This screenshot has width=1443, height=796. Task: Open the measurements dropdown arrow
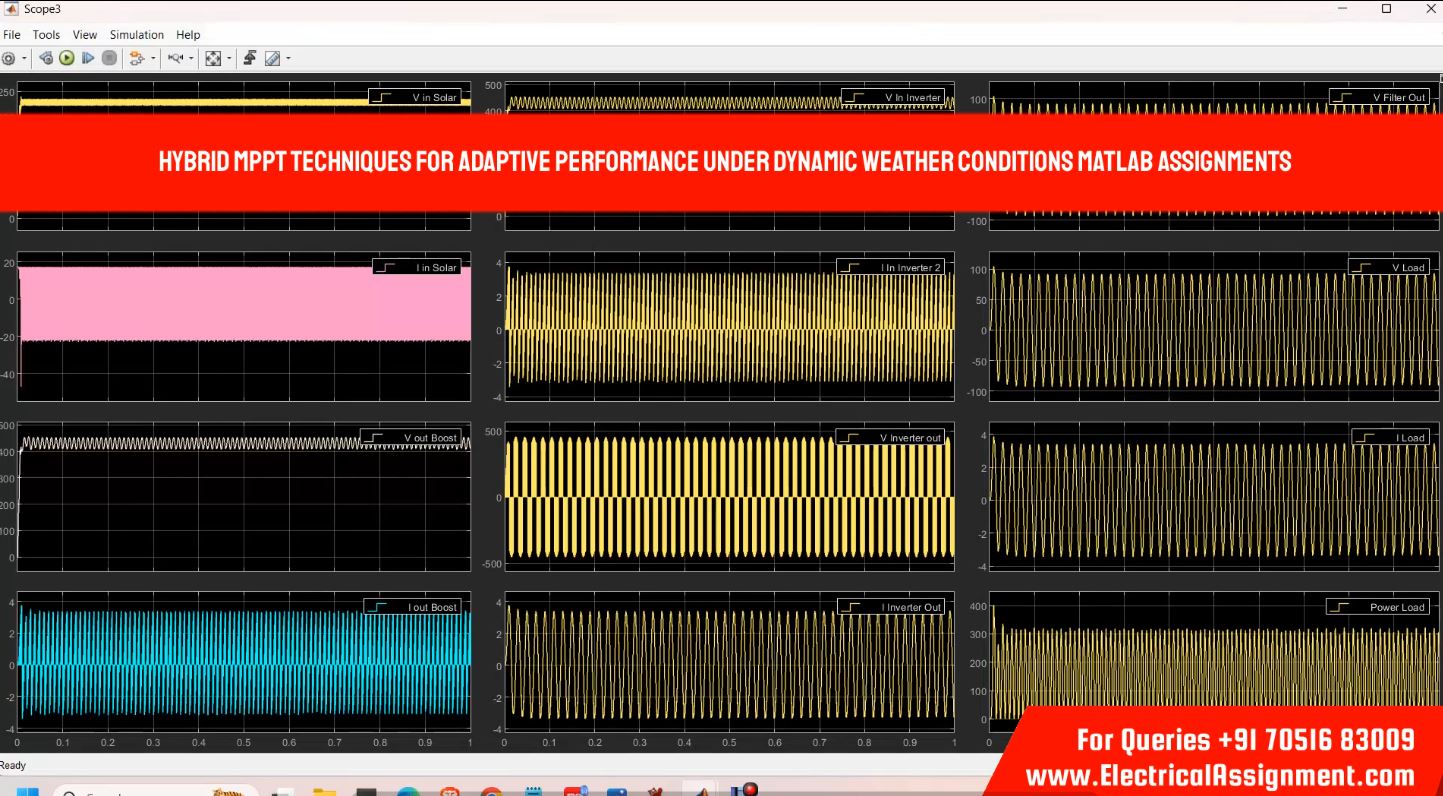pos(289,58)
